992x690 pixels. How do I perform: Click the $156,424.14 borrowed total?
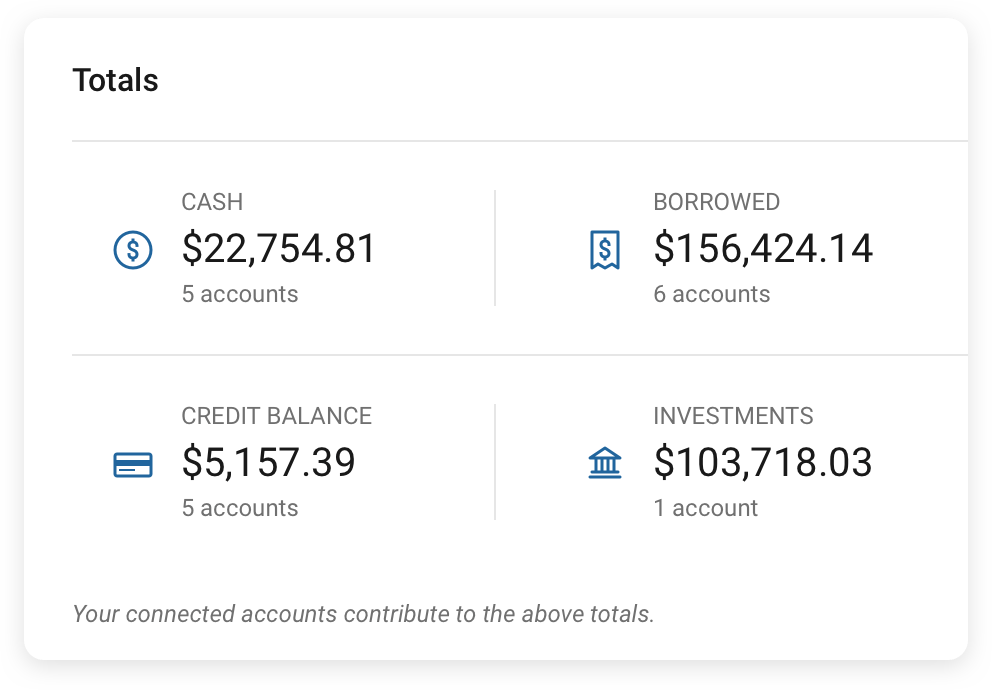coord(763,249)
